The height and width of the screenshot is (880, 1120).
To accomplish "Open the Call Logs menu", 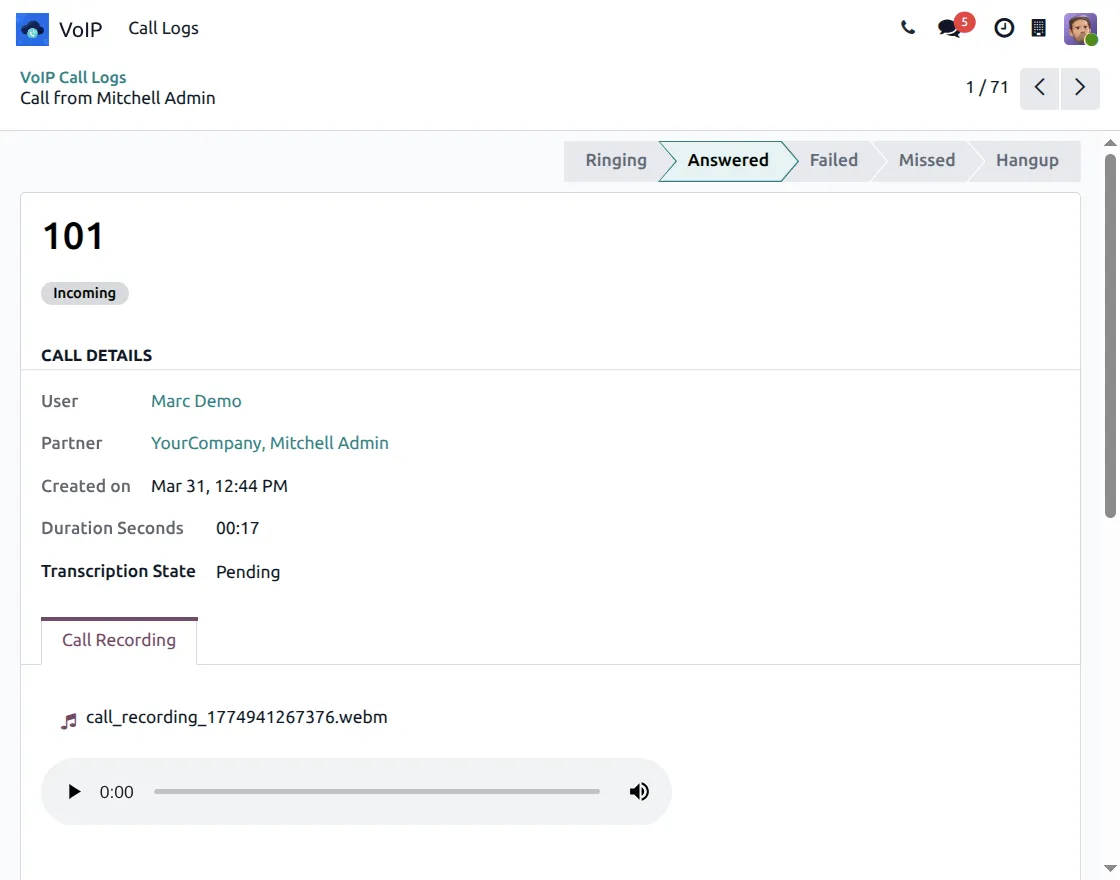I will [163, 28].
